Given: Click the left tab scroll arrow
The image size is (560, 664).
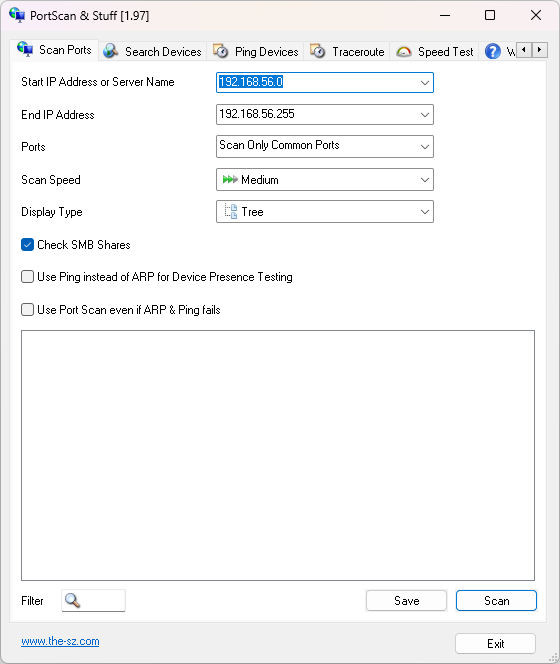Looking at the screenshot, I should click(x=524, y=50).
